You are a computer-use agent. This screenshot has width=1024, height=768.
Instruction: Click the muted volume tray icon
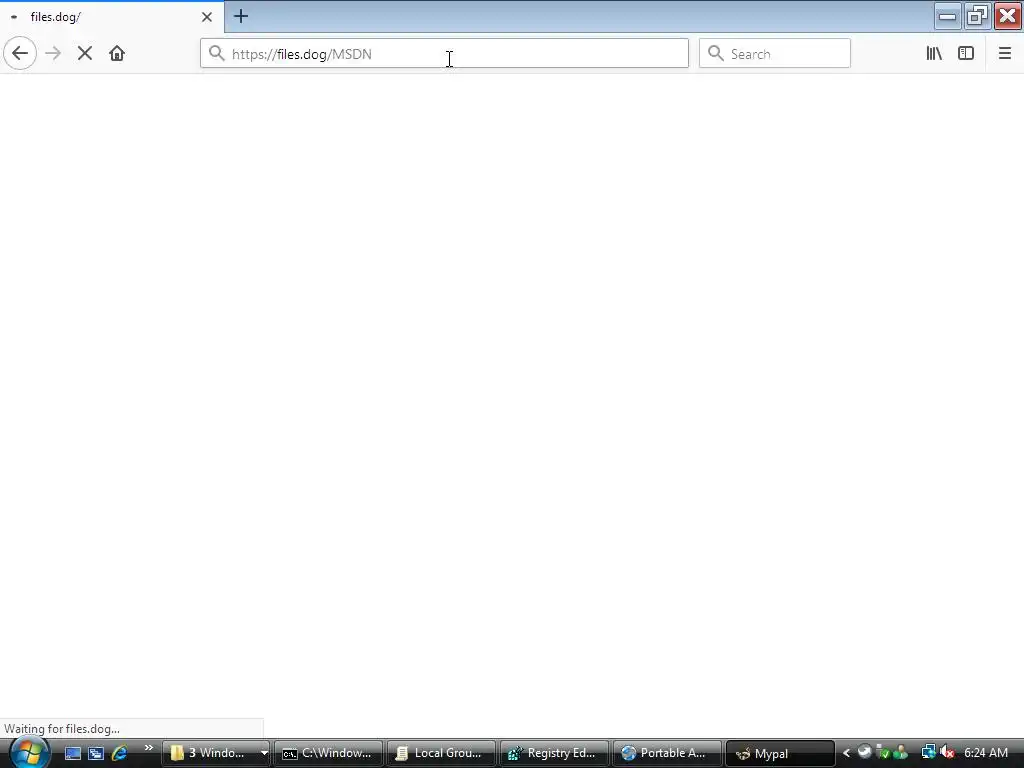[947, 752]
